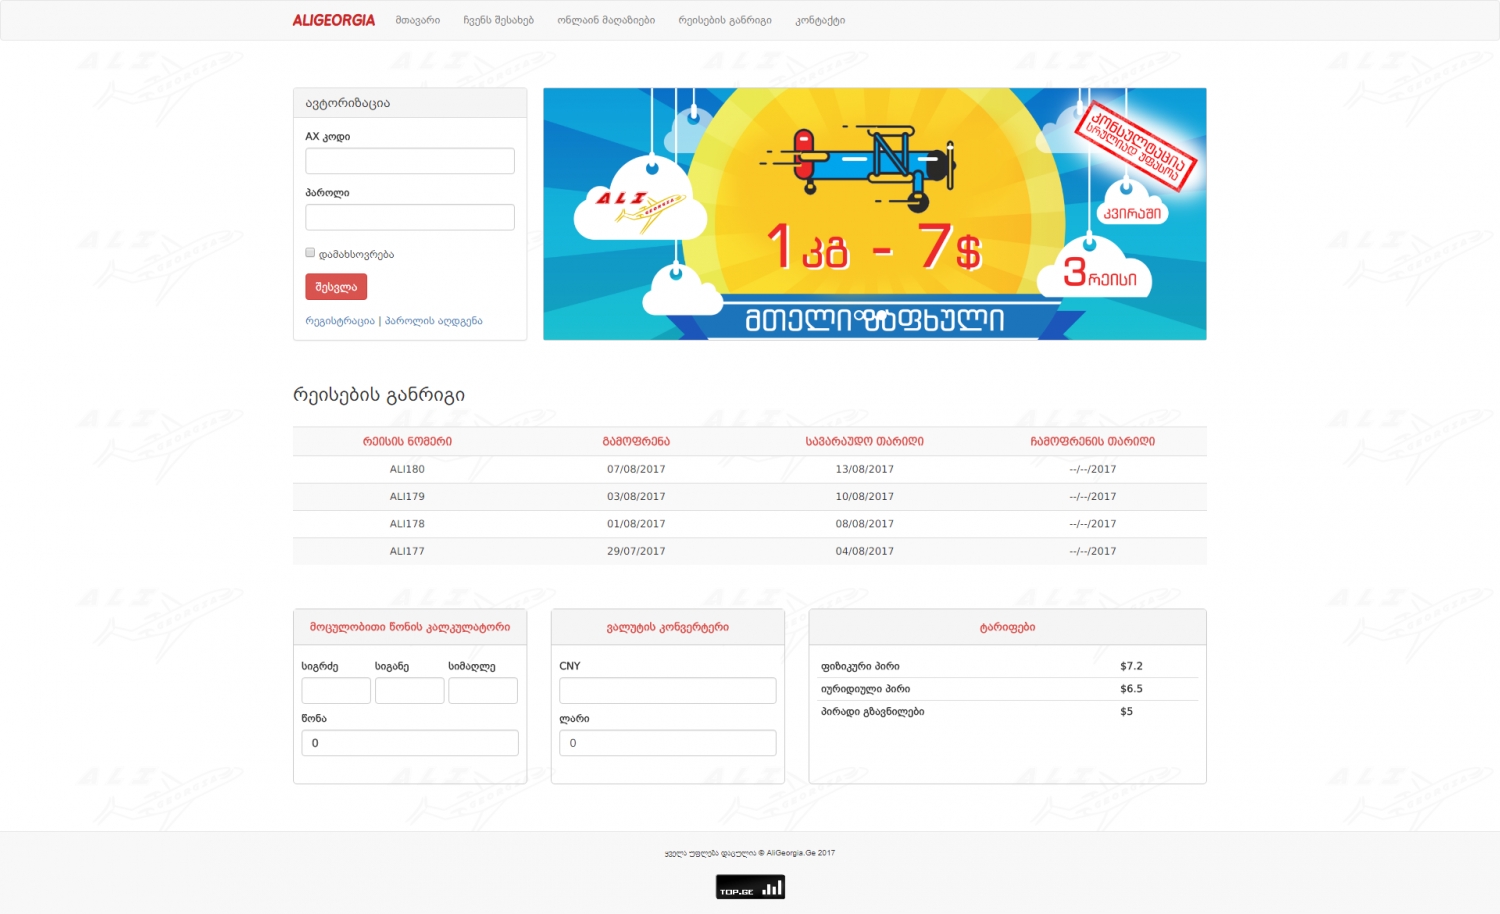
Task: Select flight number ALI177
Action: point(407,551)
